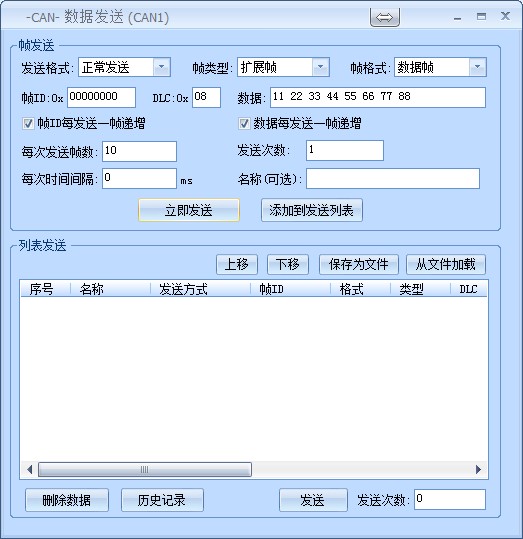The image size is (523, 539).
Task: Click the bottom 发送次数 field showing 0
Action: (450, 499)
